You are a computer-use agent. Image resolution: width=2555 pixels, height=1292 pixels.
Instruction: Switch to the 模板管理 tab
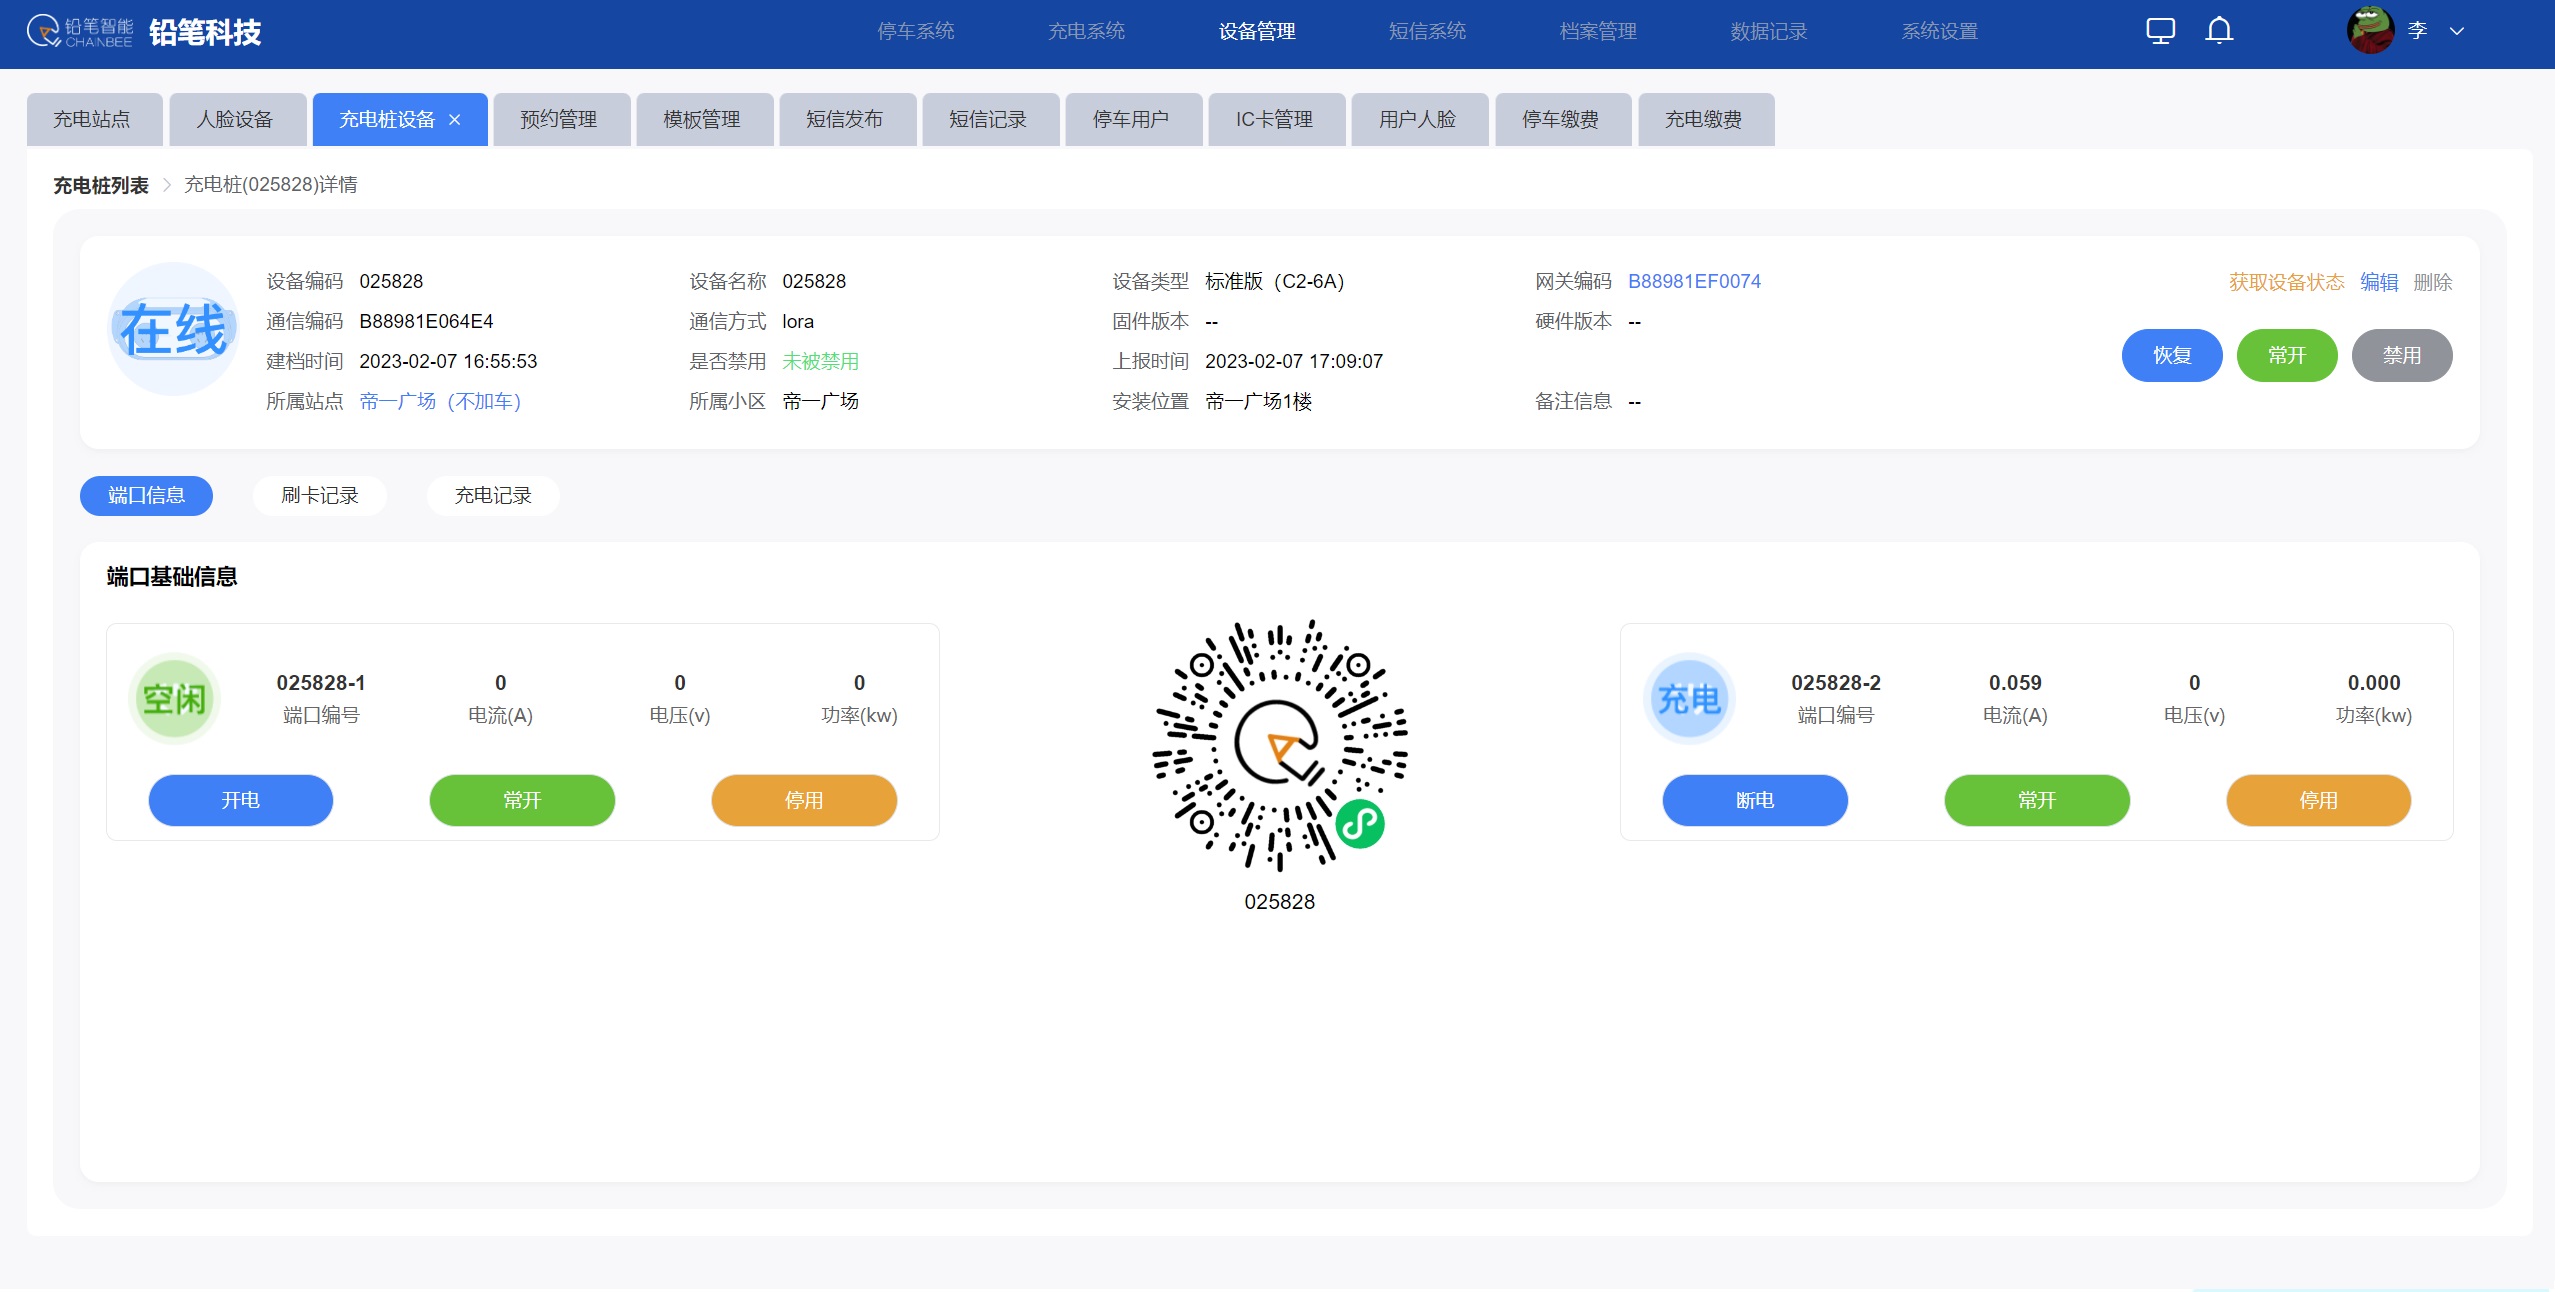pos(703,120)
